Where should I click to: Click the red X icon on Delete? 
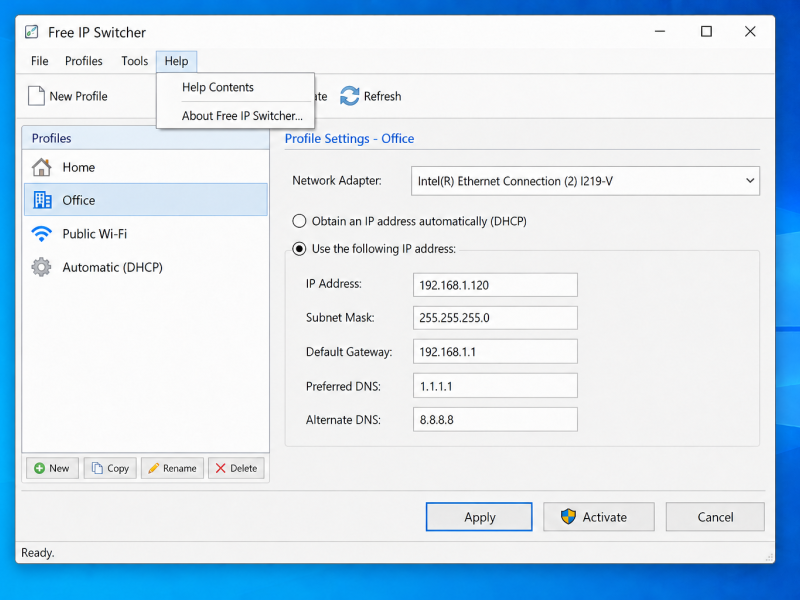coord(220,468)
